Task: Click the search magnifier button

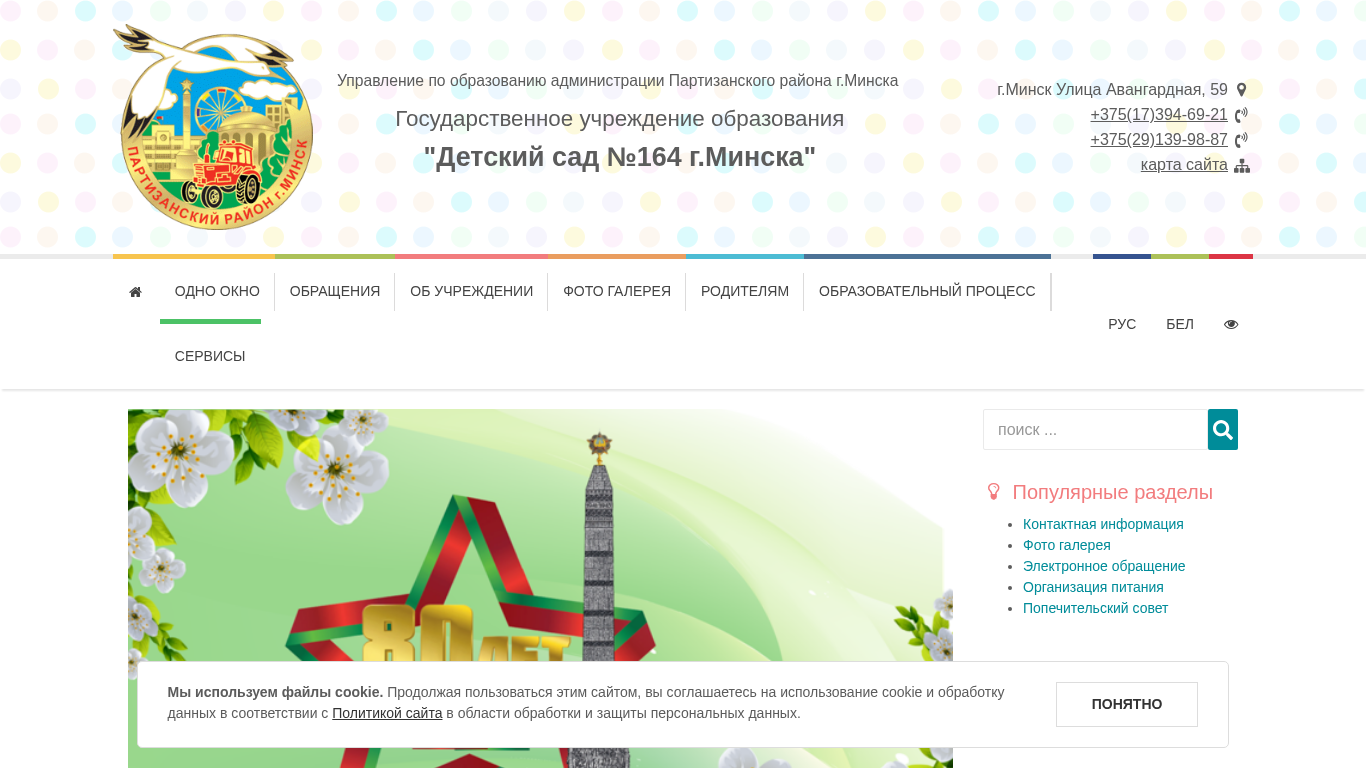Action: click(x=1222, y=430)
